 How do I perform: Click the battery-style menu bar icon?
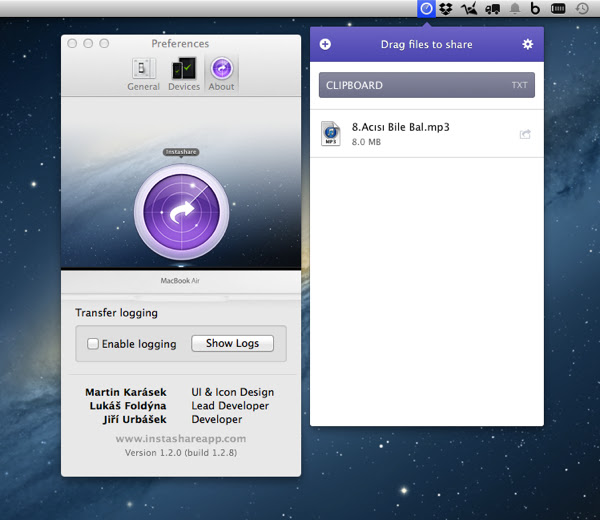click(x=558, y=8)
